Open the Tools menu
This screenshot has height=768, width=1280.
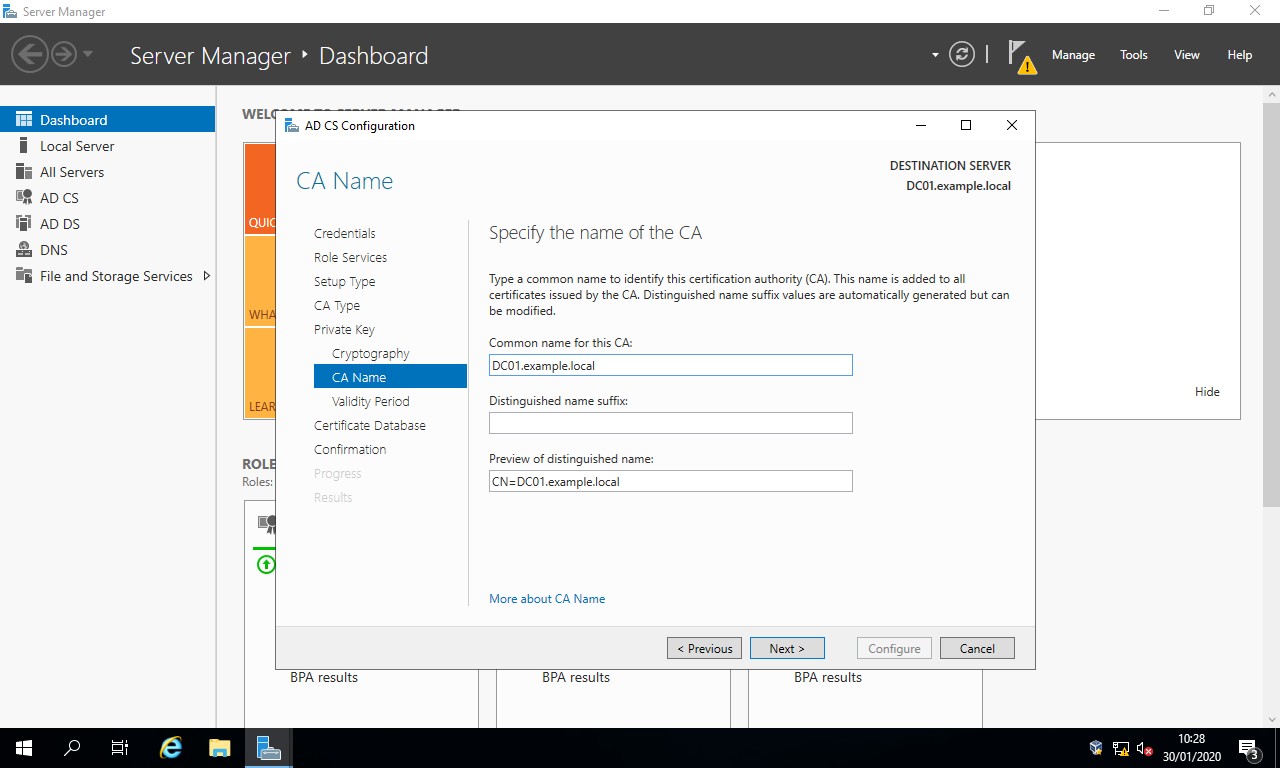click(1133, 55)
